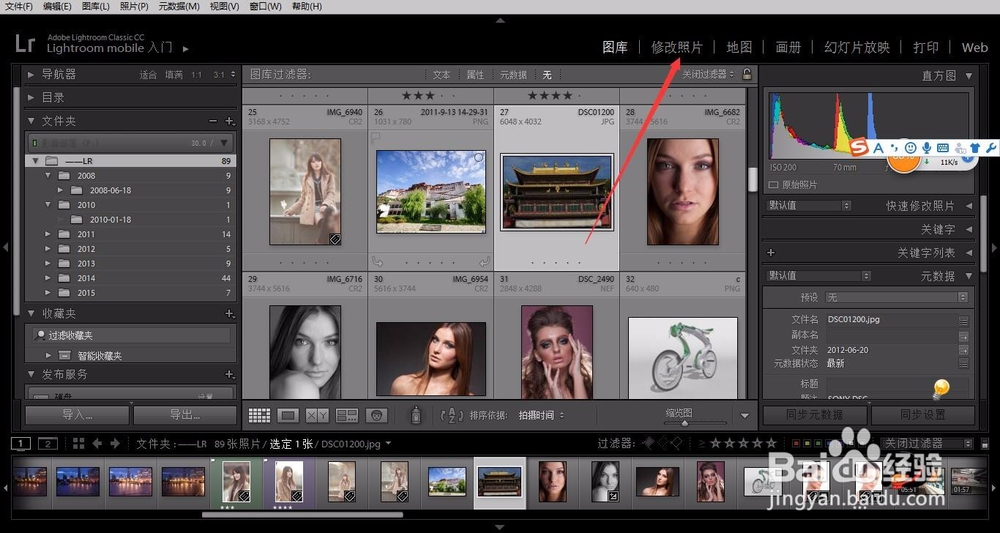The height and width of the screenshot is (533, 1000).
Task: Click the red color label filter
Action: [795, 443]
